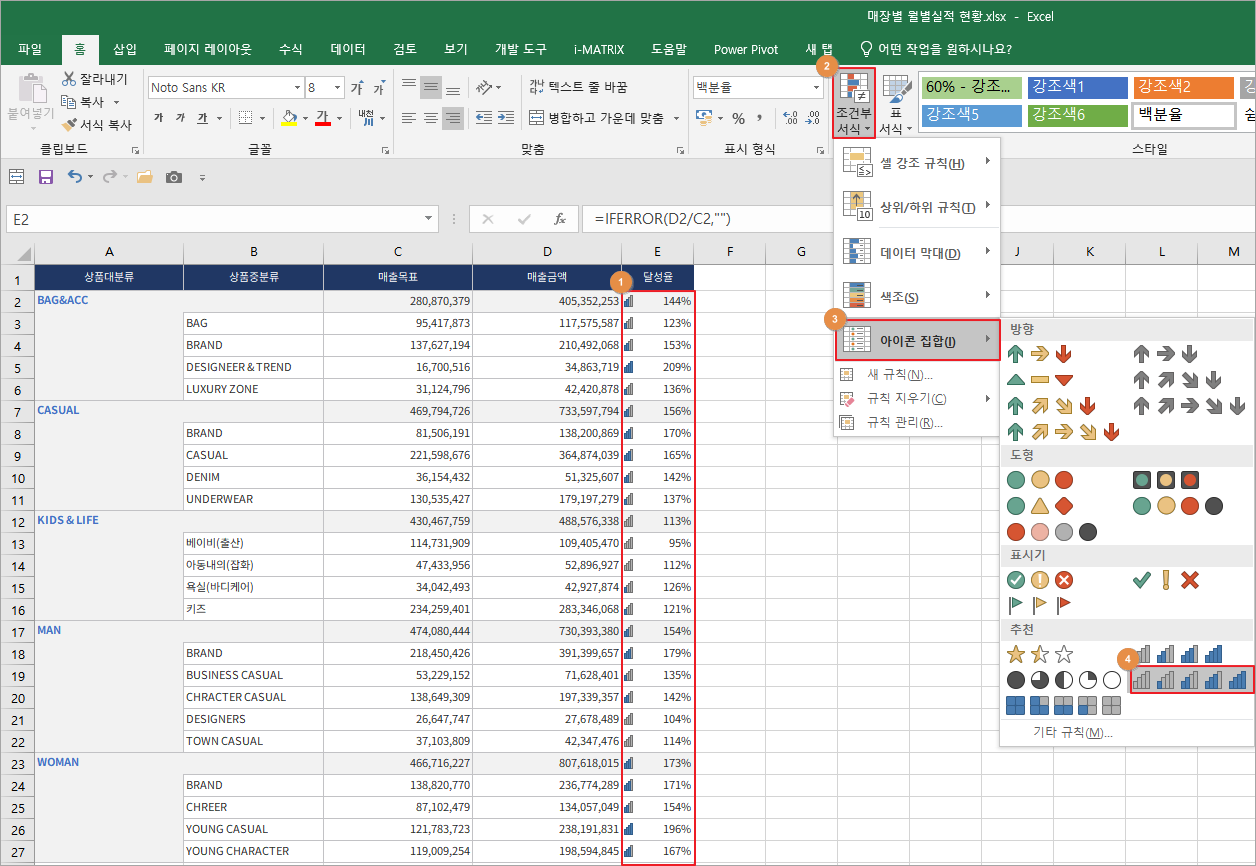Click 기타 규칙 (More Rules) link
The width and height of the screenshot is (1256, 866).
(x=1072, y=732)
